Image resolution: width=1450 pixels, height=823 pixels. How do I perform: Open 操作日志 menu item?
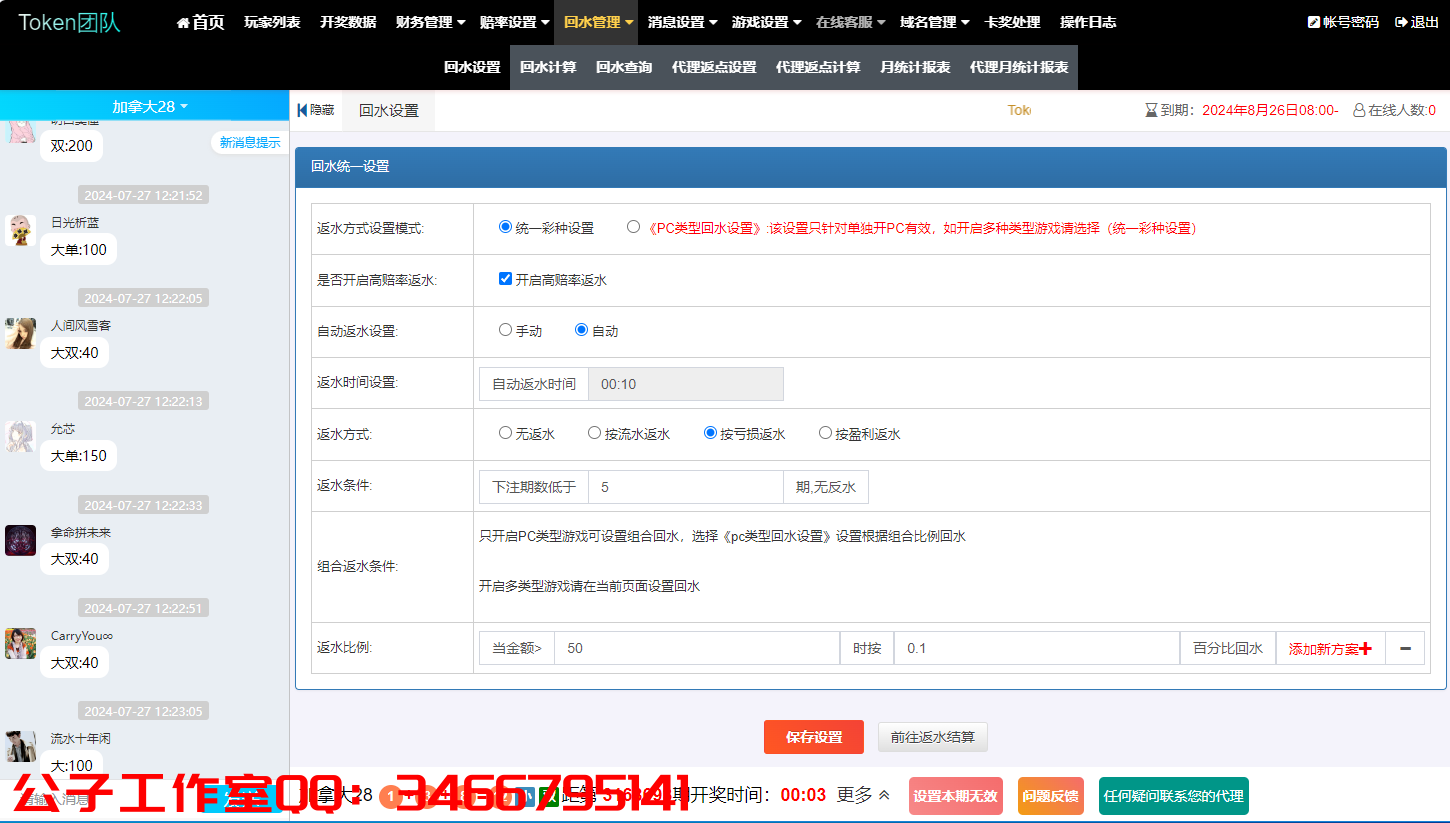tap(1088, 22)
